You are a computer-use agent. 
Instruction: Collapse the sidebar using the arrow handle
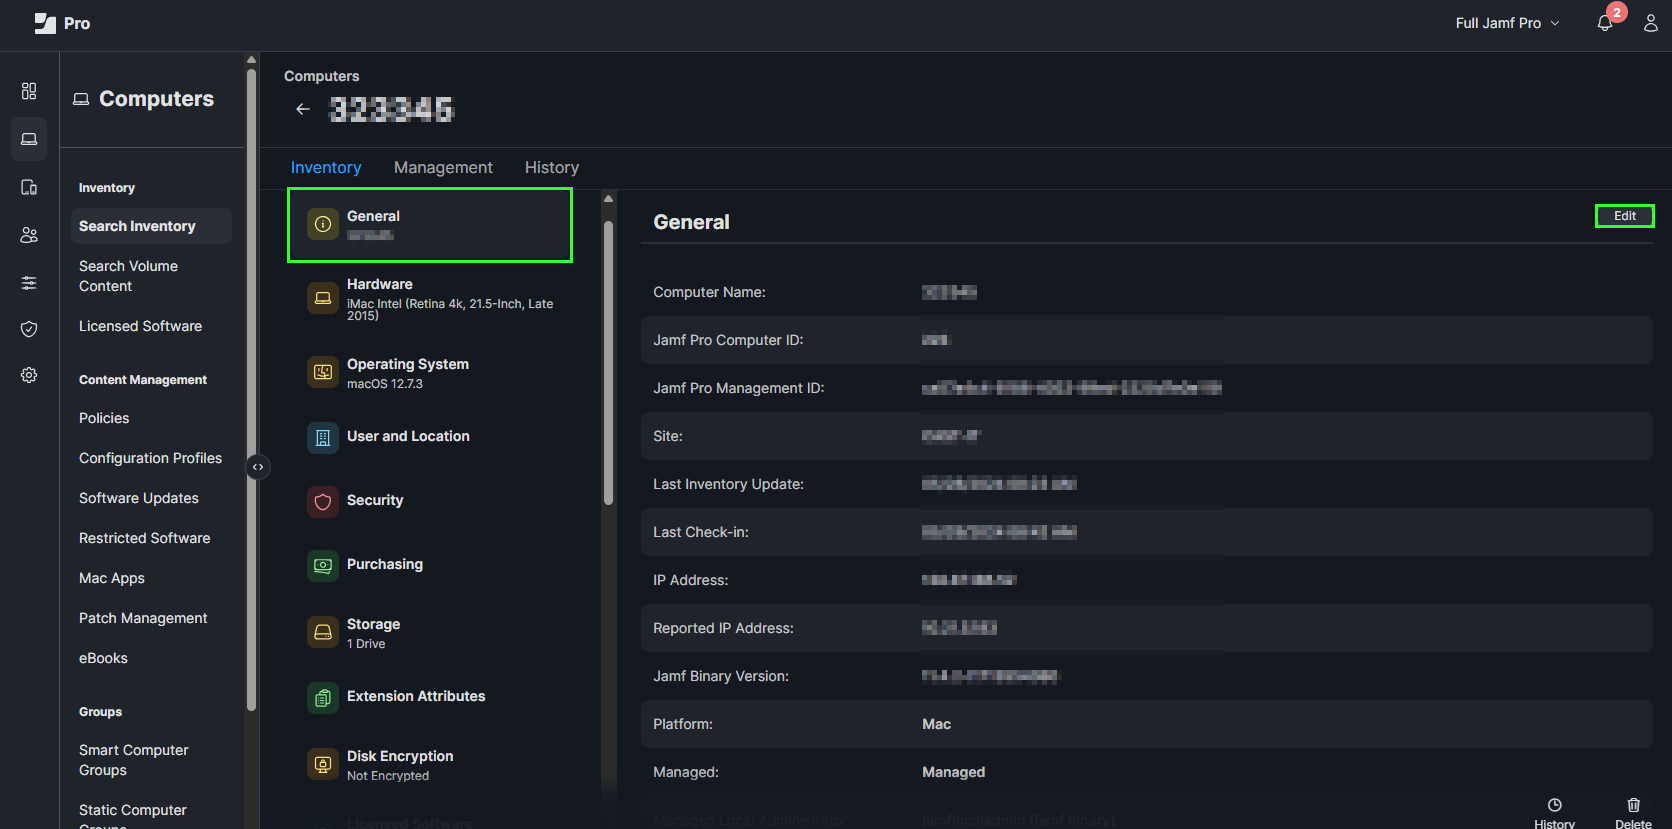tap(258, 467)
